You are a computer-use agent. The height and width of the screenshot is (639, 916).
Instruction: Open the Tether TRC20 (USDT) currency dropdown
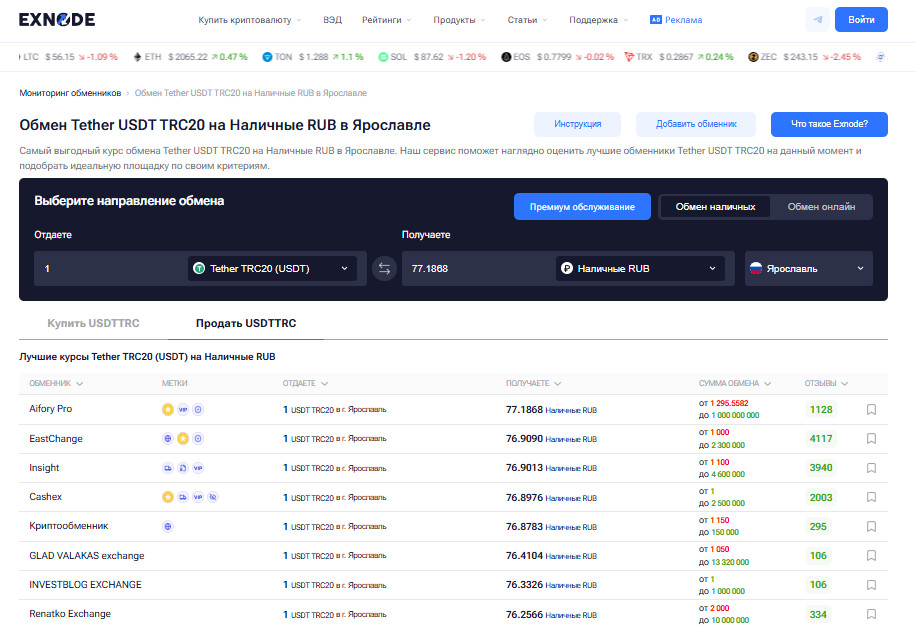pyautogui.click(x=271, y=269)
